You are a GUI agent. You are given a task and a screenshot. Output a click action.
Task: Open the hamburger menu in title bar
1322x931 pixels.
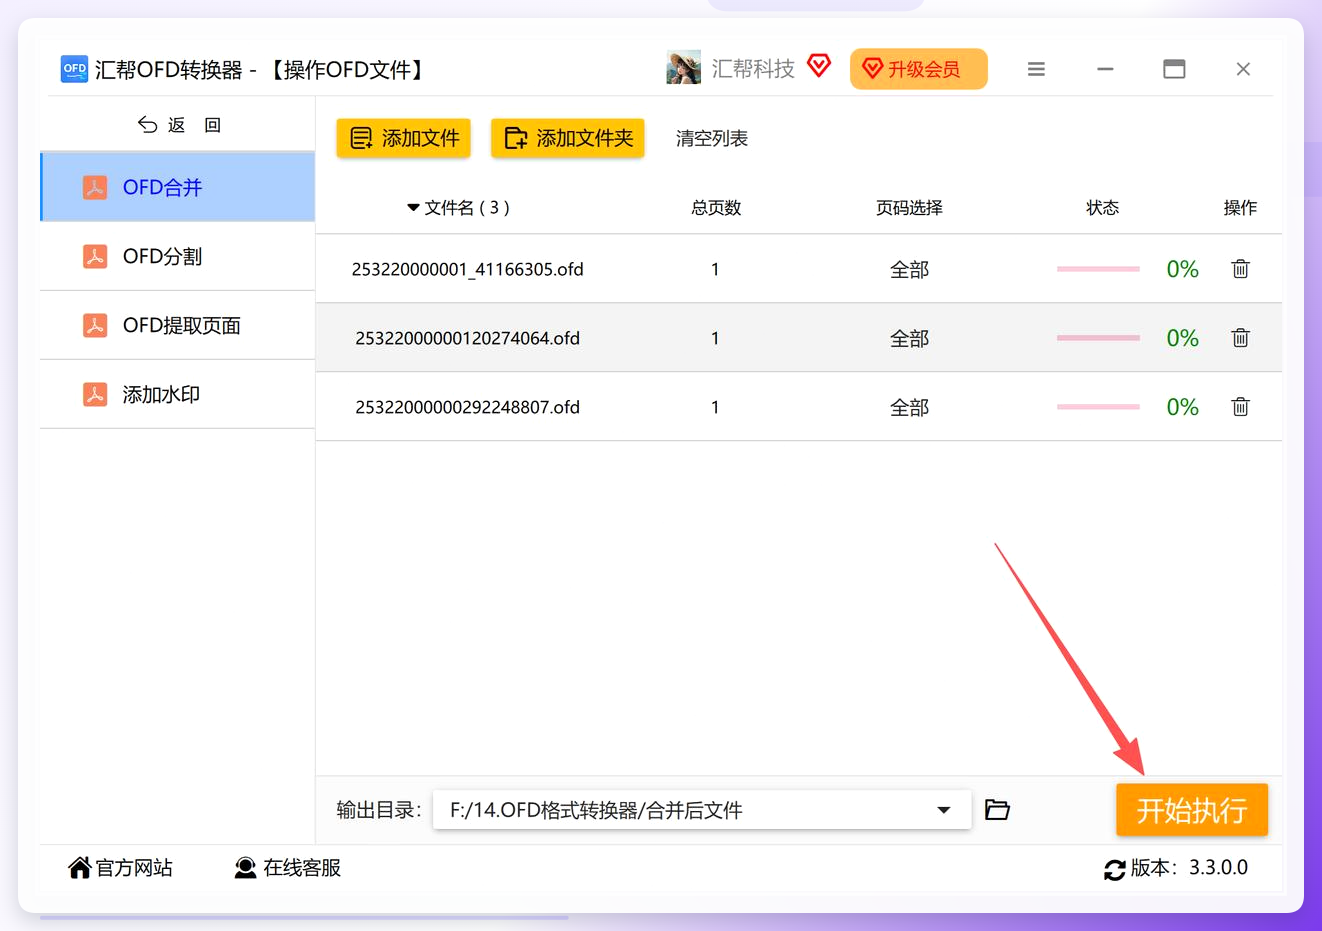point(1036,69)
